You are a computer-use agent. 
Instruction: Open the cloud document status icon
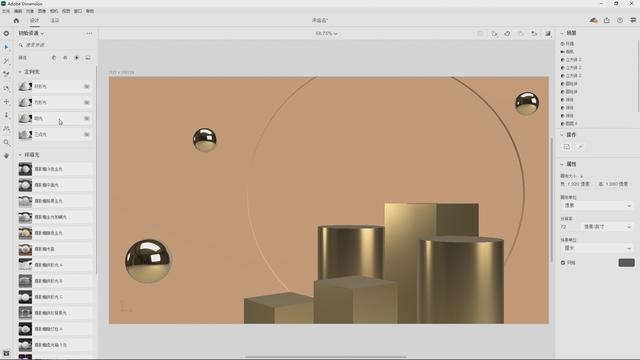coord(593,20)
